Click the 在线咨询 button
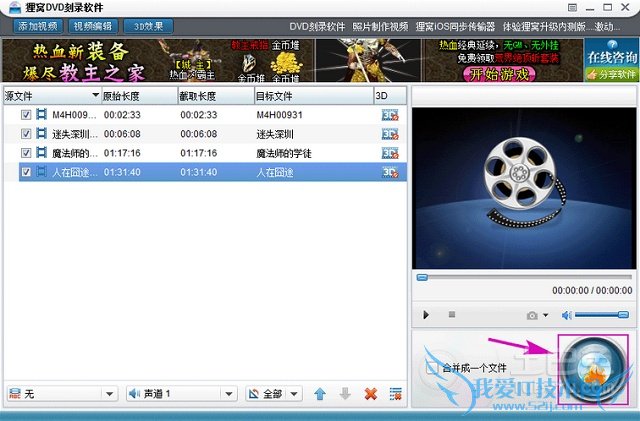The height and width of the screenshot is (421, 640). pyautogui.click(x=611, y=53)
